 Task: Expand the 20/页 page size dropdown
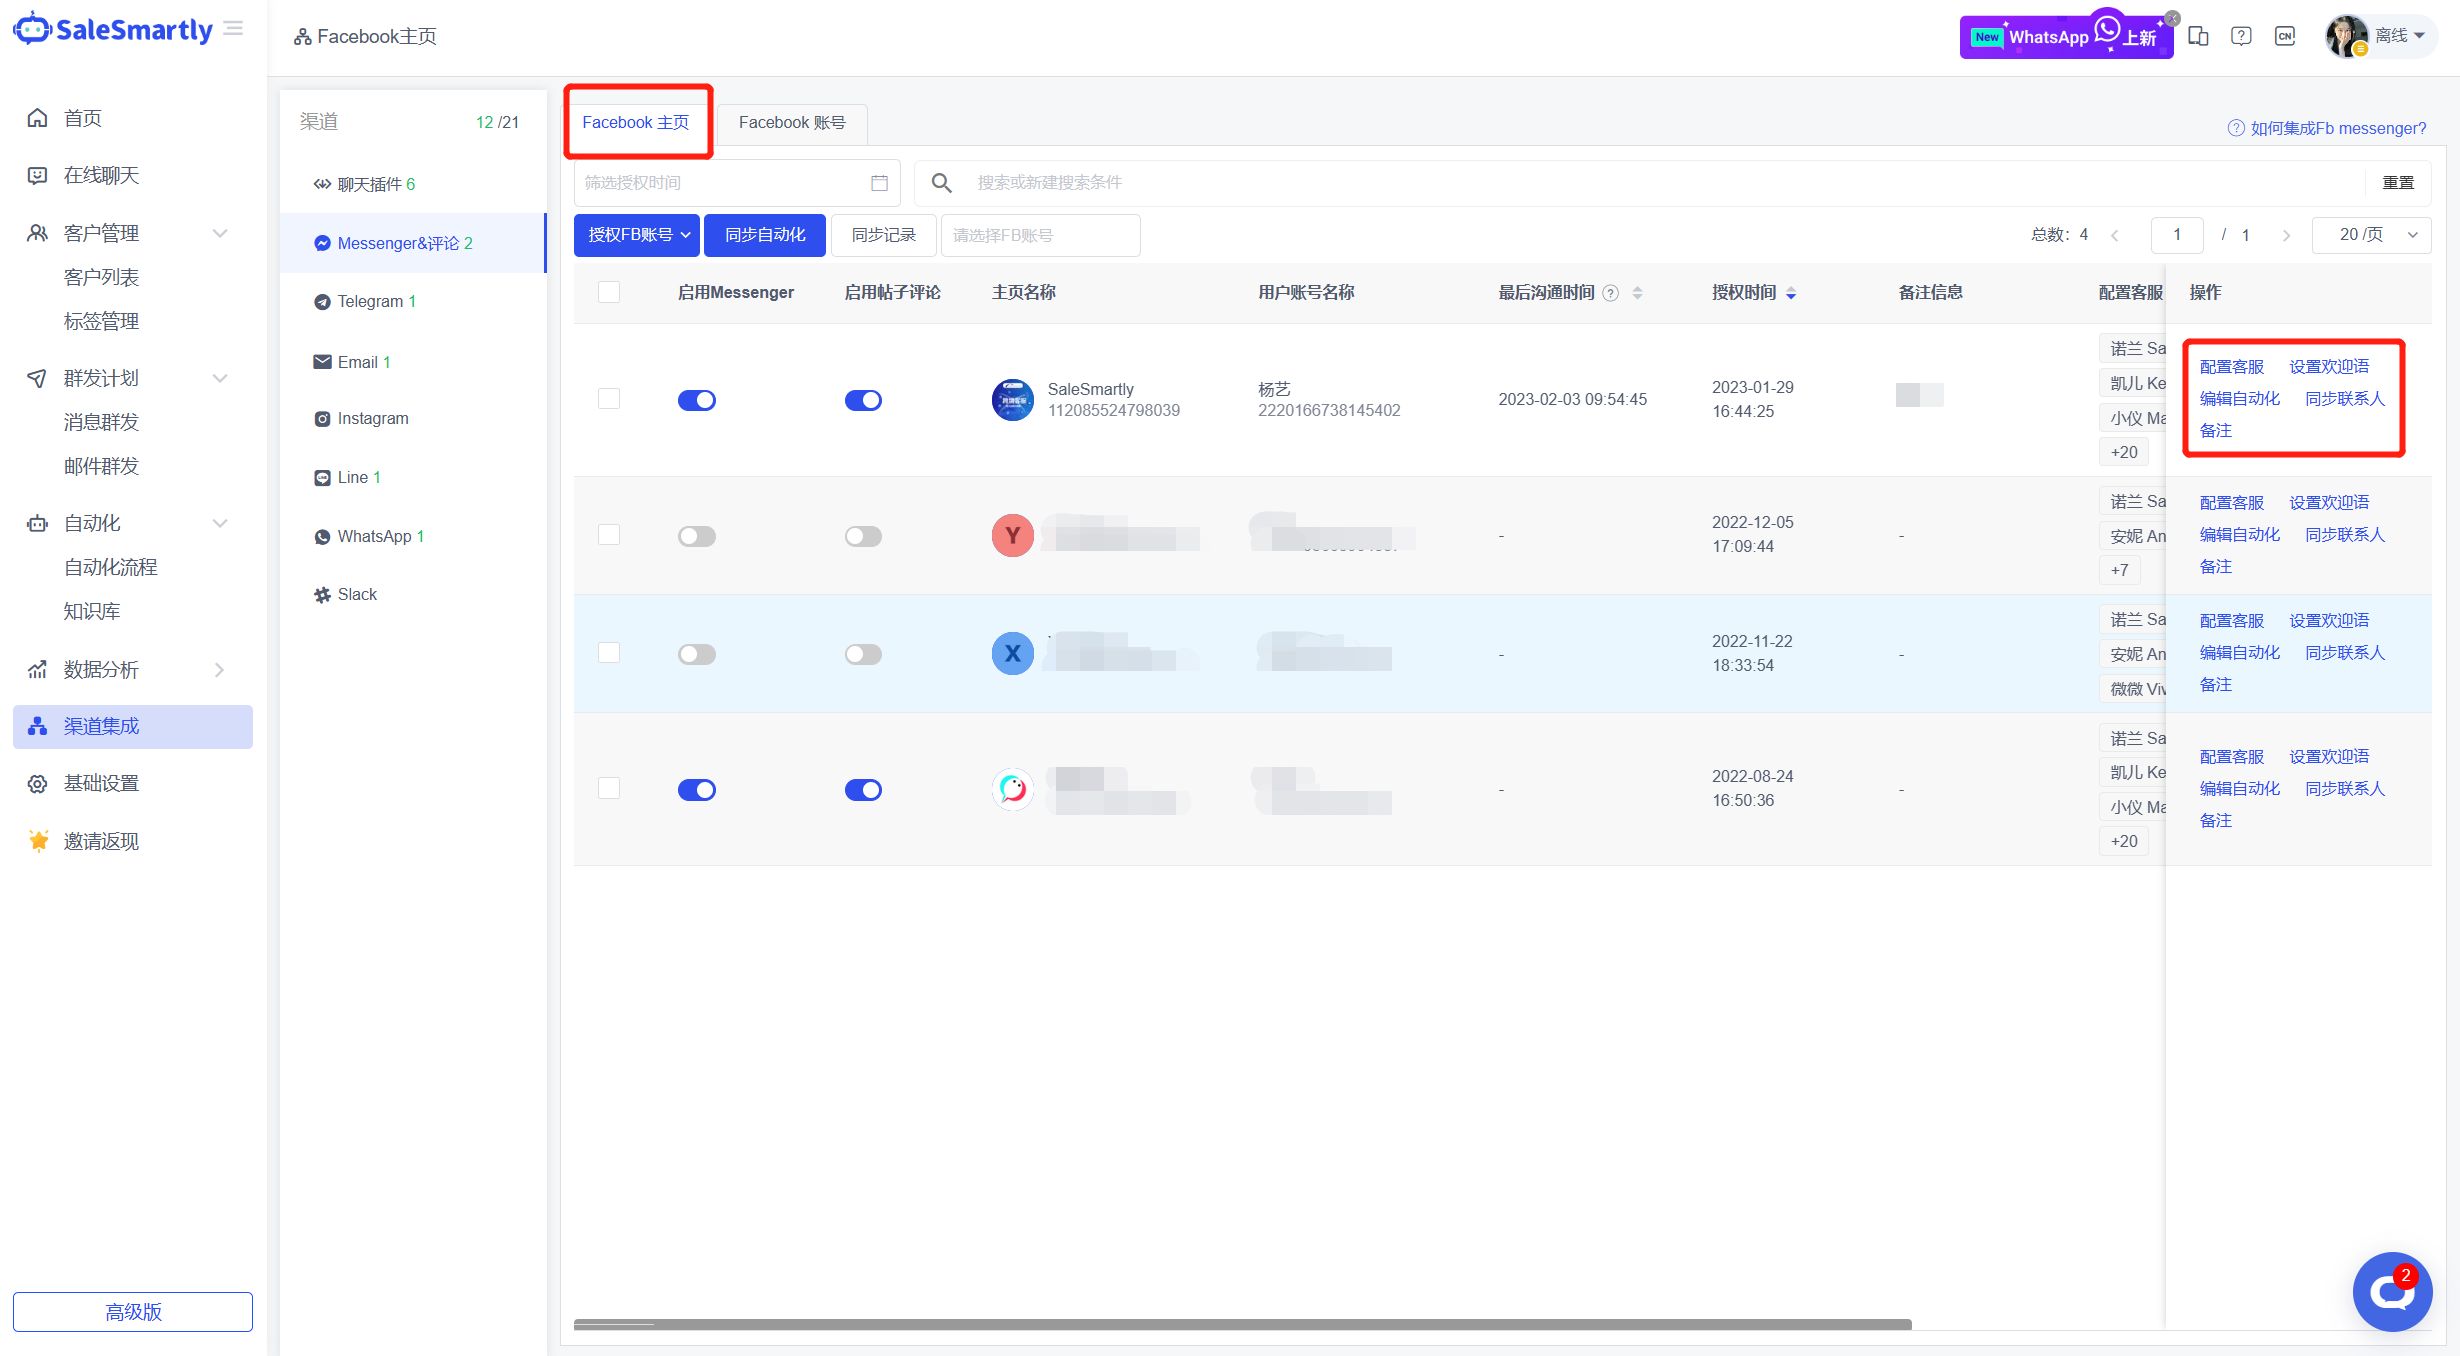click(x=2371, y=235)
